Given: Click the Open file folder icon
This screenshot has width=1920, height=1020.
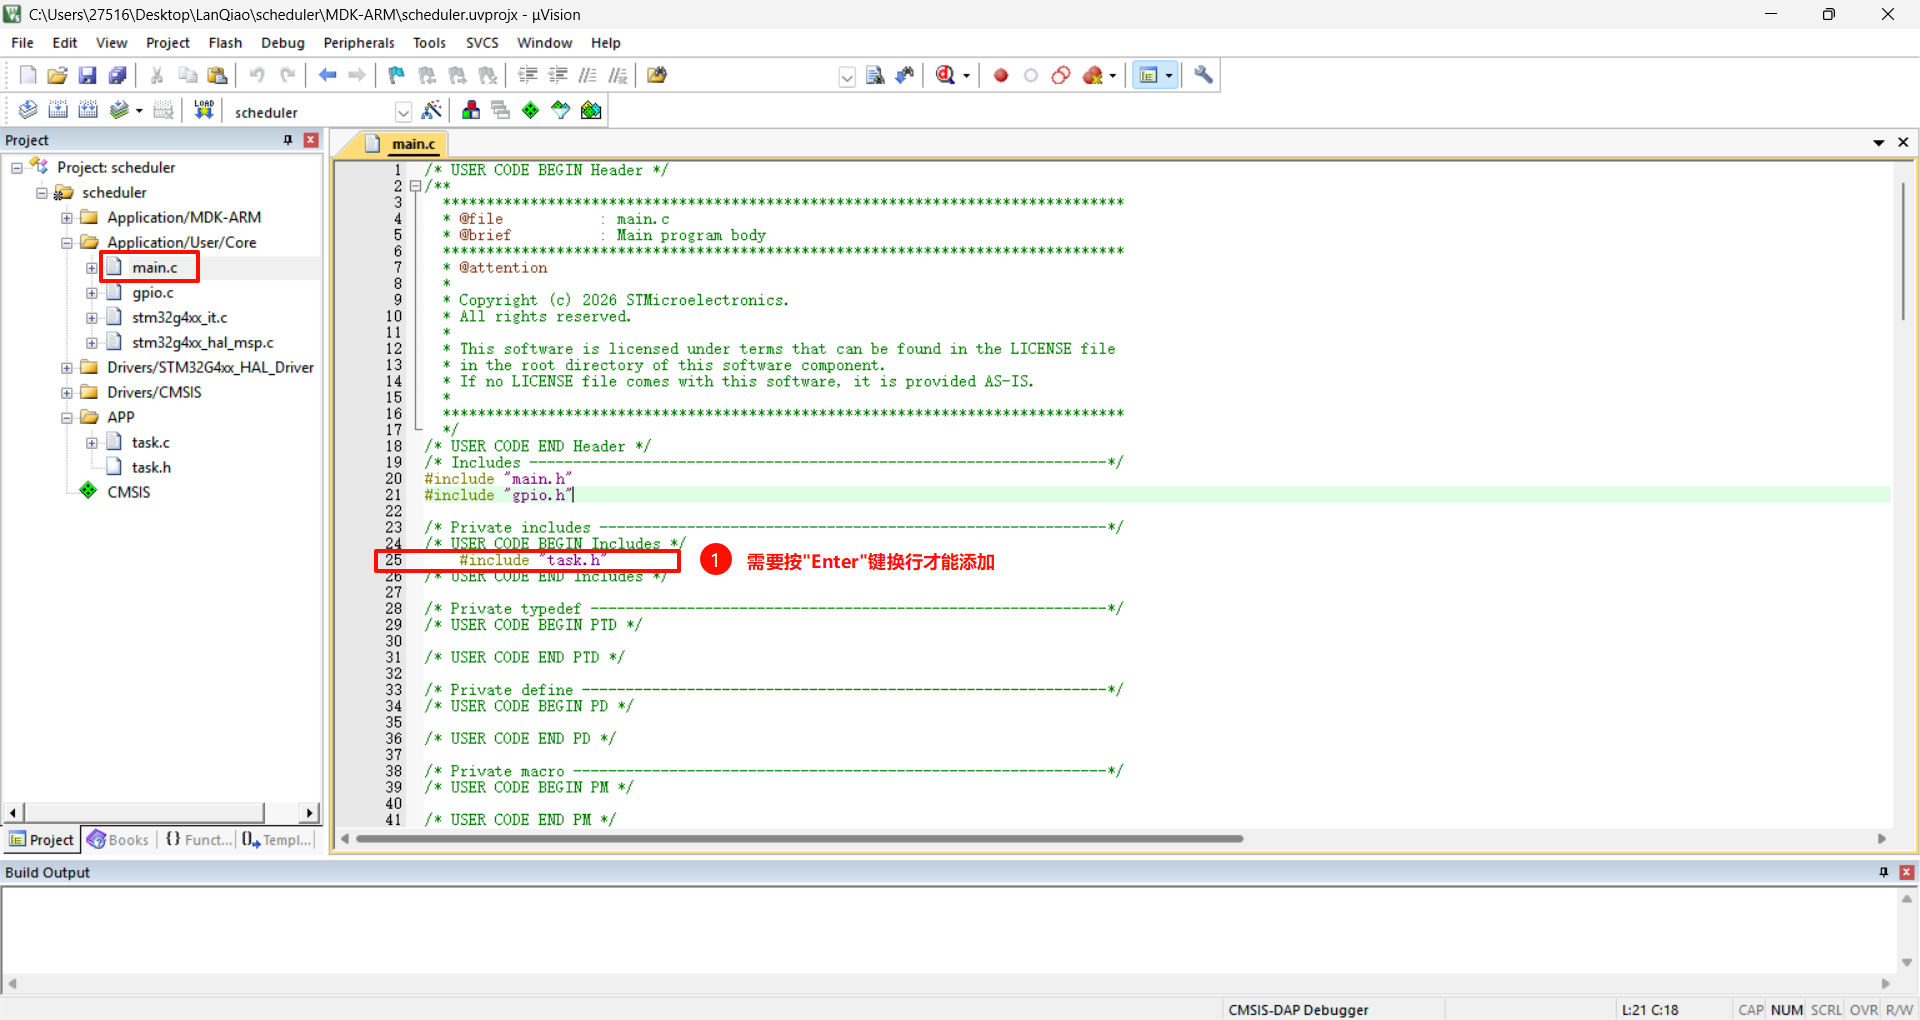Looking at the screenshot, I should coord(58,75).
